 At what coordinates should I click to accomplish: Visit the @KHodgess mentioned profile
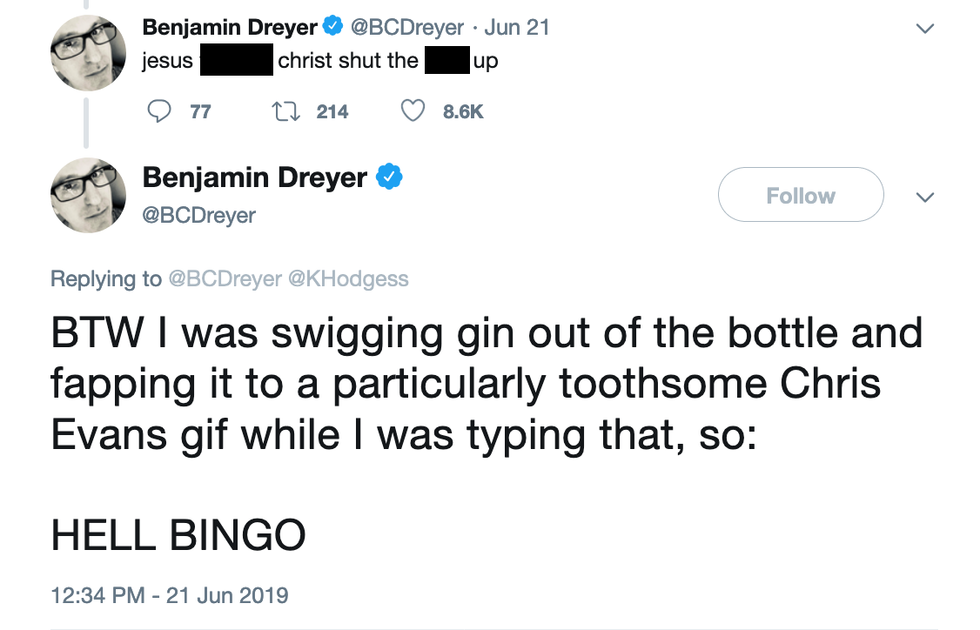pos(348,279)
